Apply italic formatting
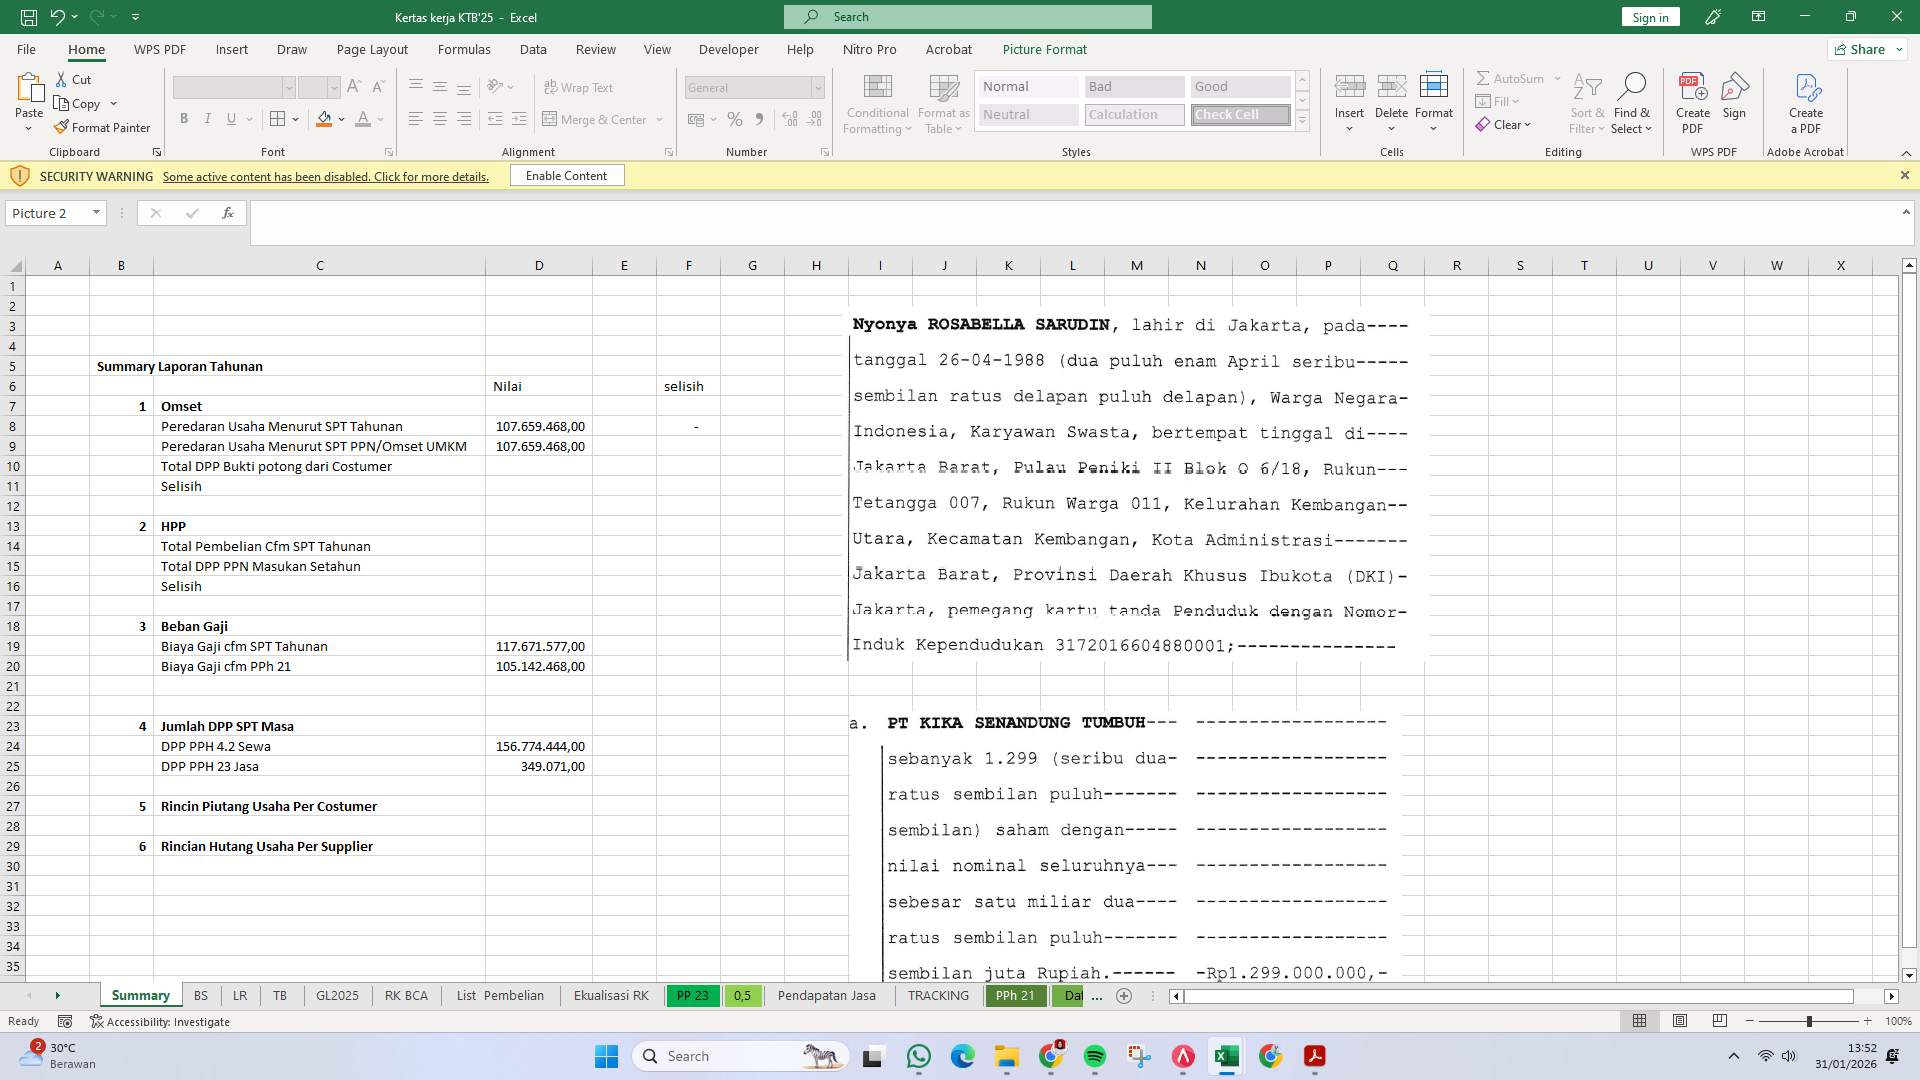Screen dimensions: 1920x1080 208,118
